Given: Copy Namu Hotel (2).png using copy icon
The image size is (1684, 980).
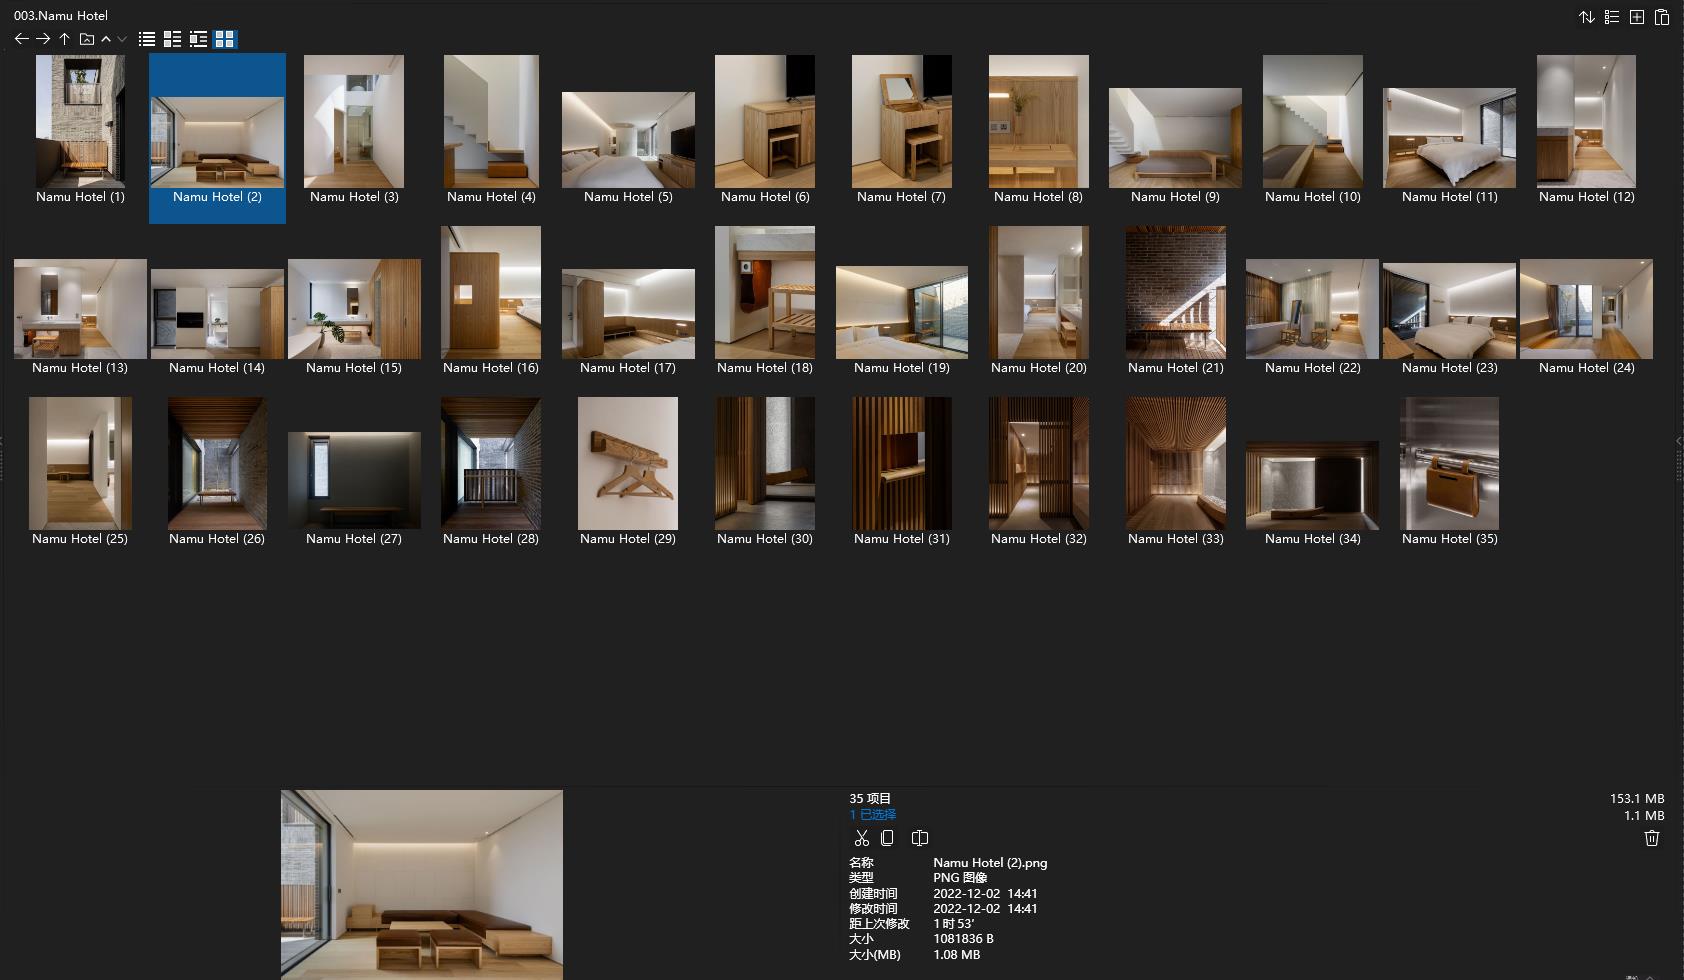Looking at the screenshot, I should pyautogui.click(x=888, y=838).
